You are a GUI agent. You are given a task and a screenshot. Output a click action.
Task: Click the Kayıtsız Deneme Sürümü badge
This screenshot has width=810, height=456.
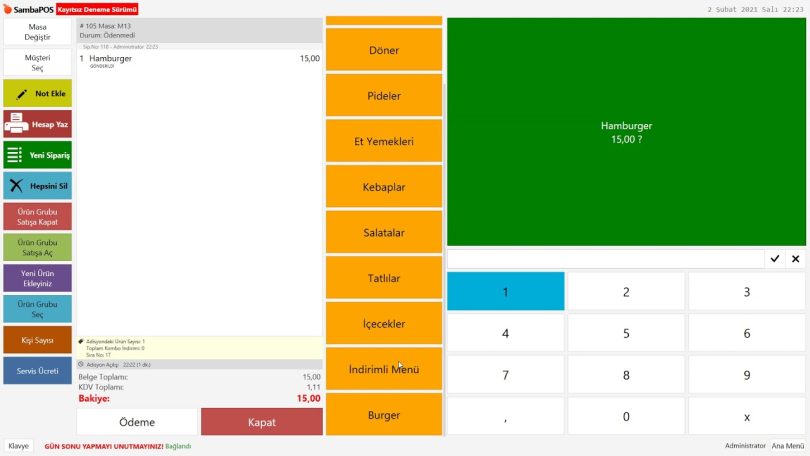pyautogui.click(x=97, y=9)
